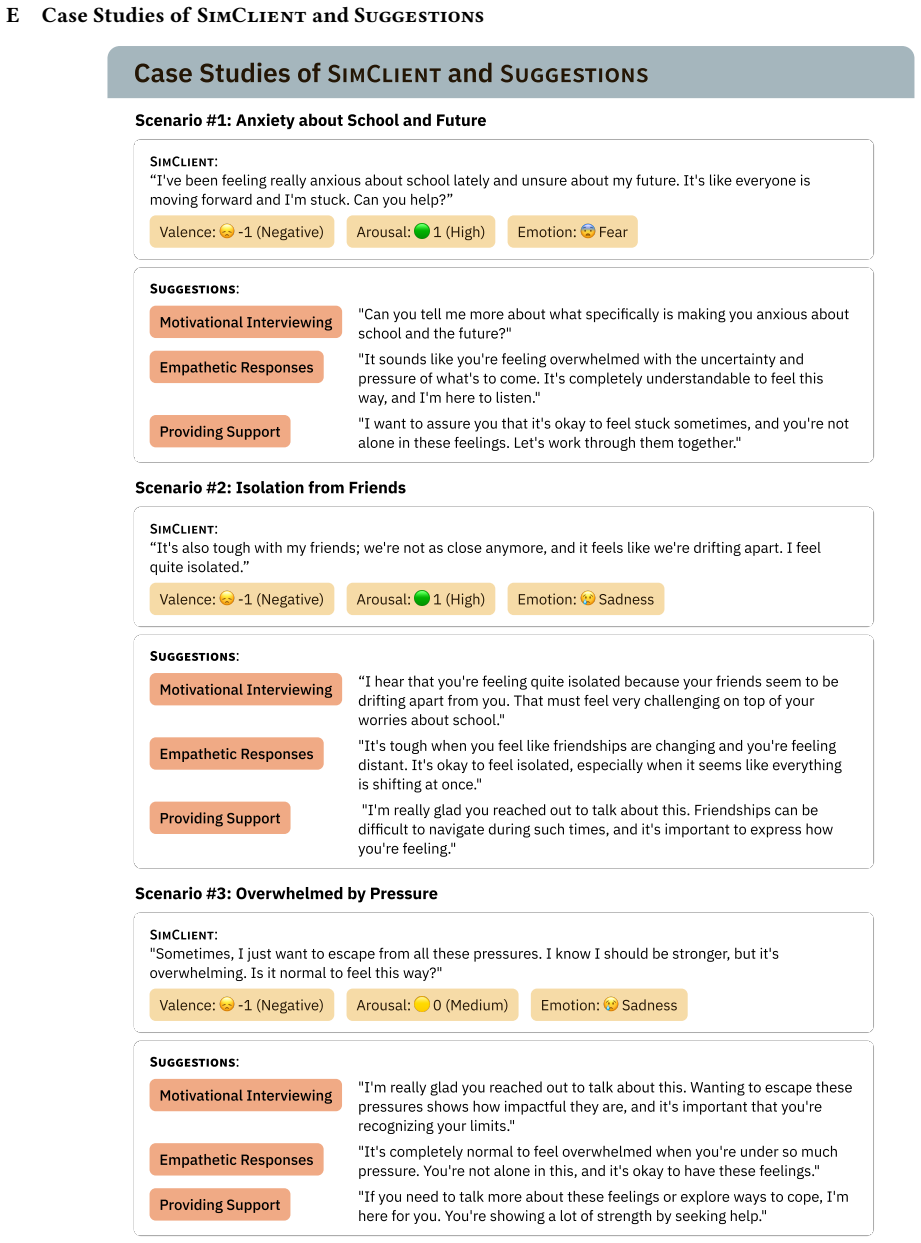
Task: Click the Case Studies header banner
Action: coord(511,73)
